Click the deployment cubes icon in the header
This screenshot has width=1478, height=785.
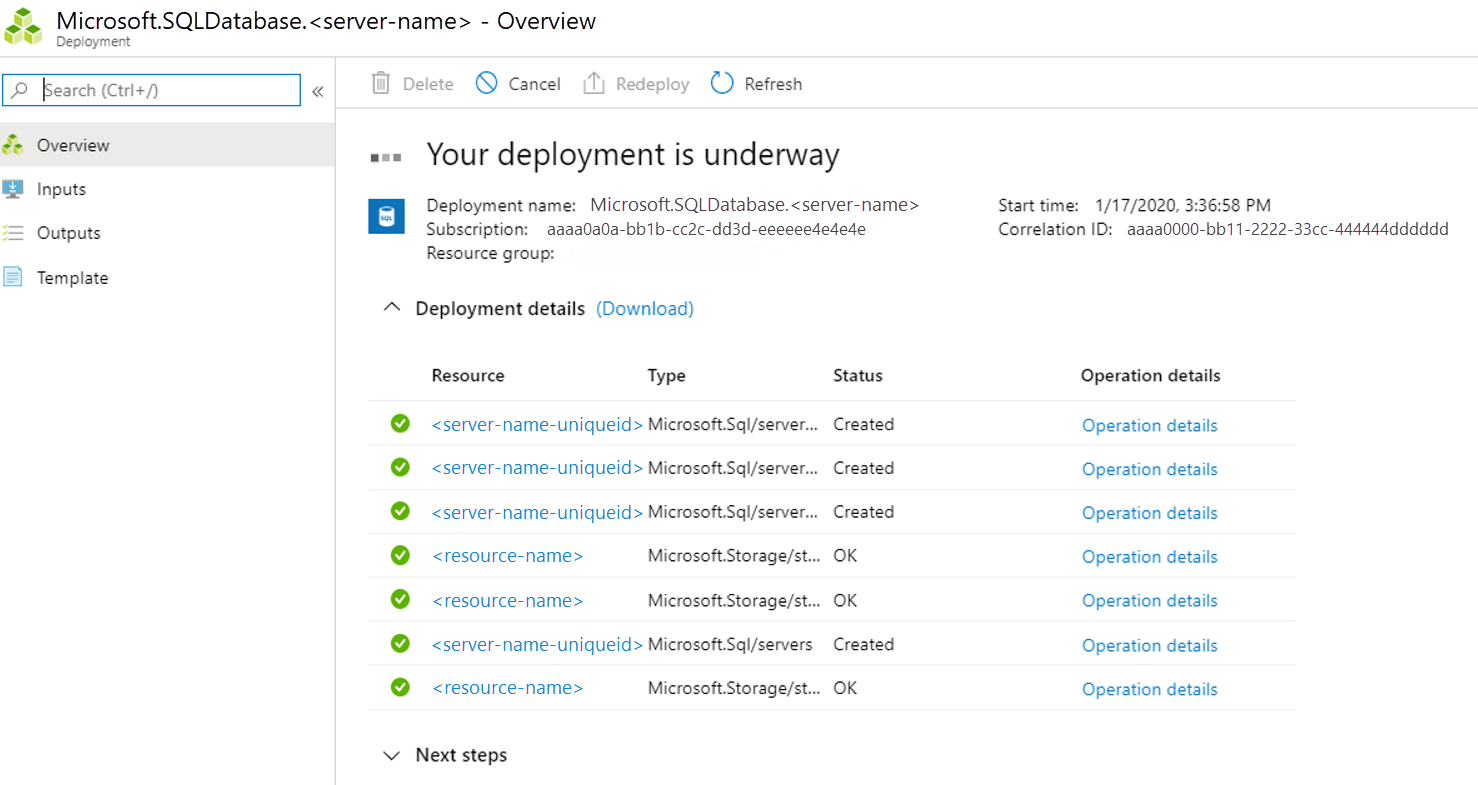coord(24,27)
